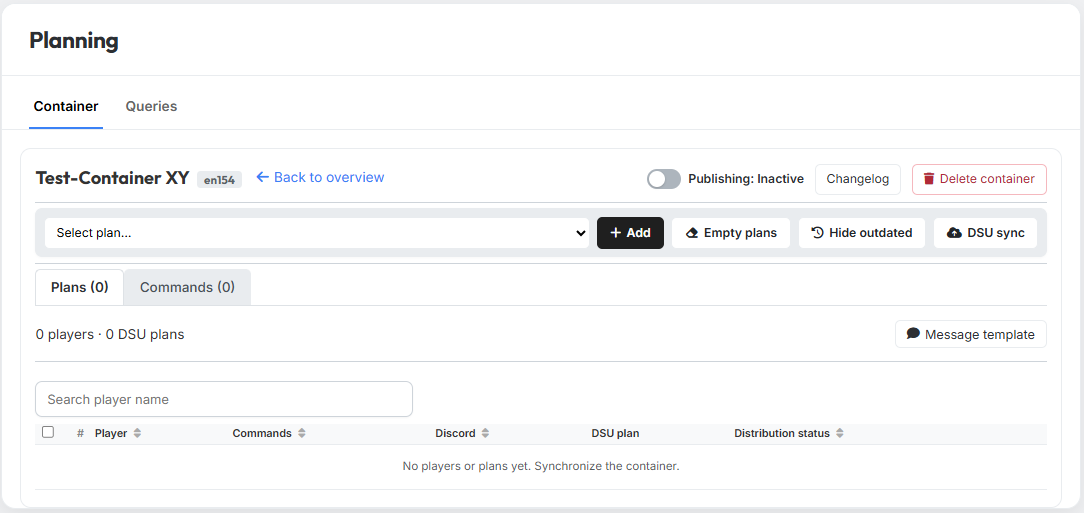Click the cloud upload icon on DSU sync
Viewport: 1084px width, 513px height.
point(954,233)
